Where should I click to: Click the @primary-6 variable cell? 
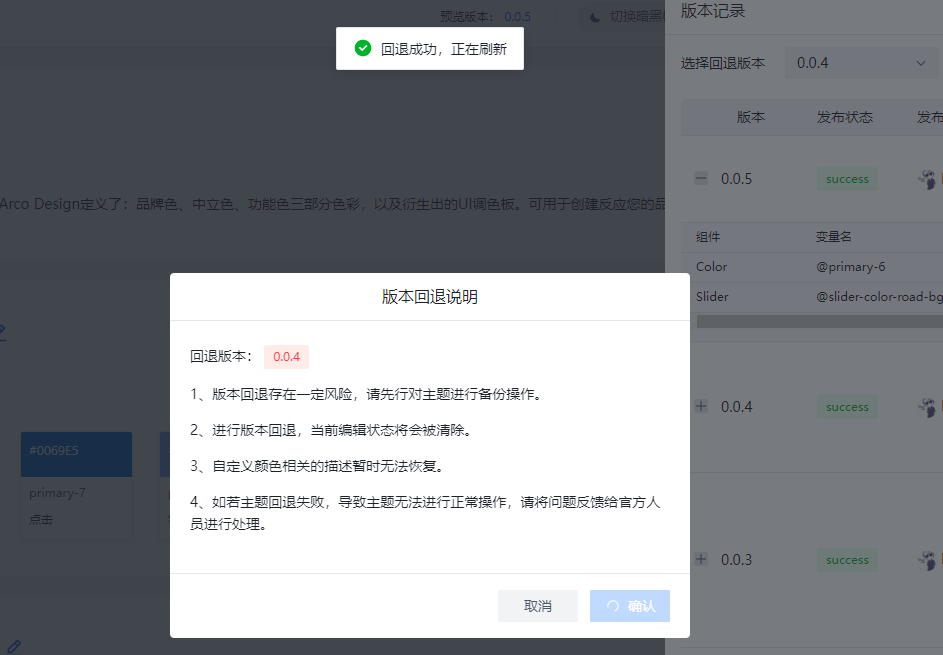tap(850, 266)
